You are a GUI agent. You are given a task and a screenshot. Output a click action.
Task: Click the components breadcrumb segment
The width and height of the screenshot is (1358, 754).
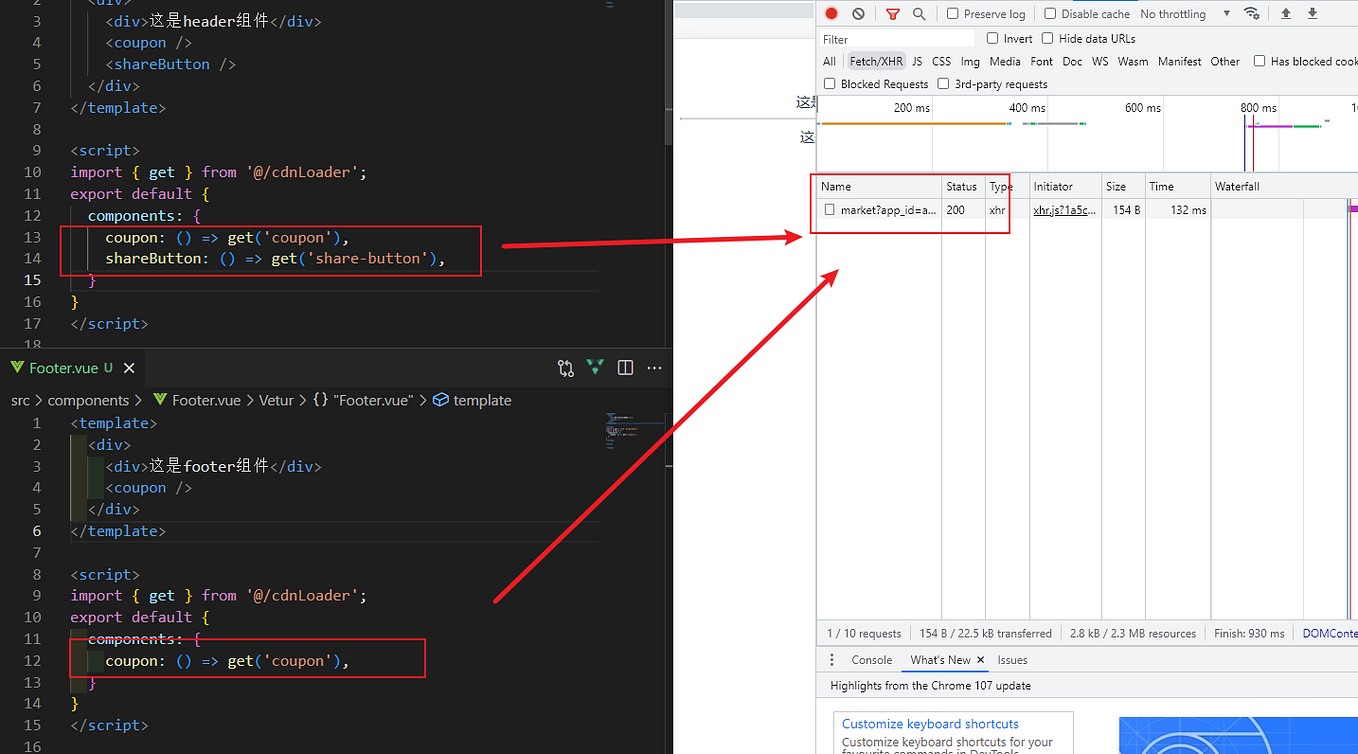tap(89, 400)
